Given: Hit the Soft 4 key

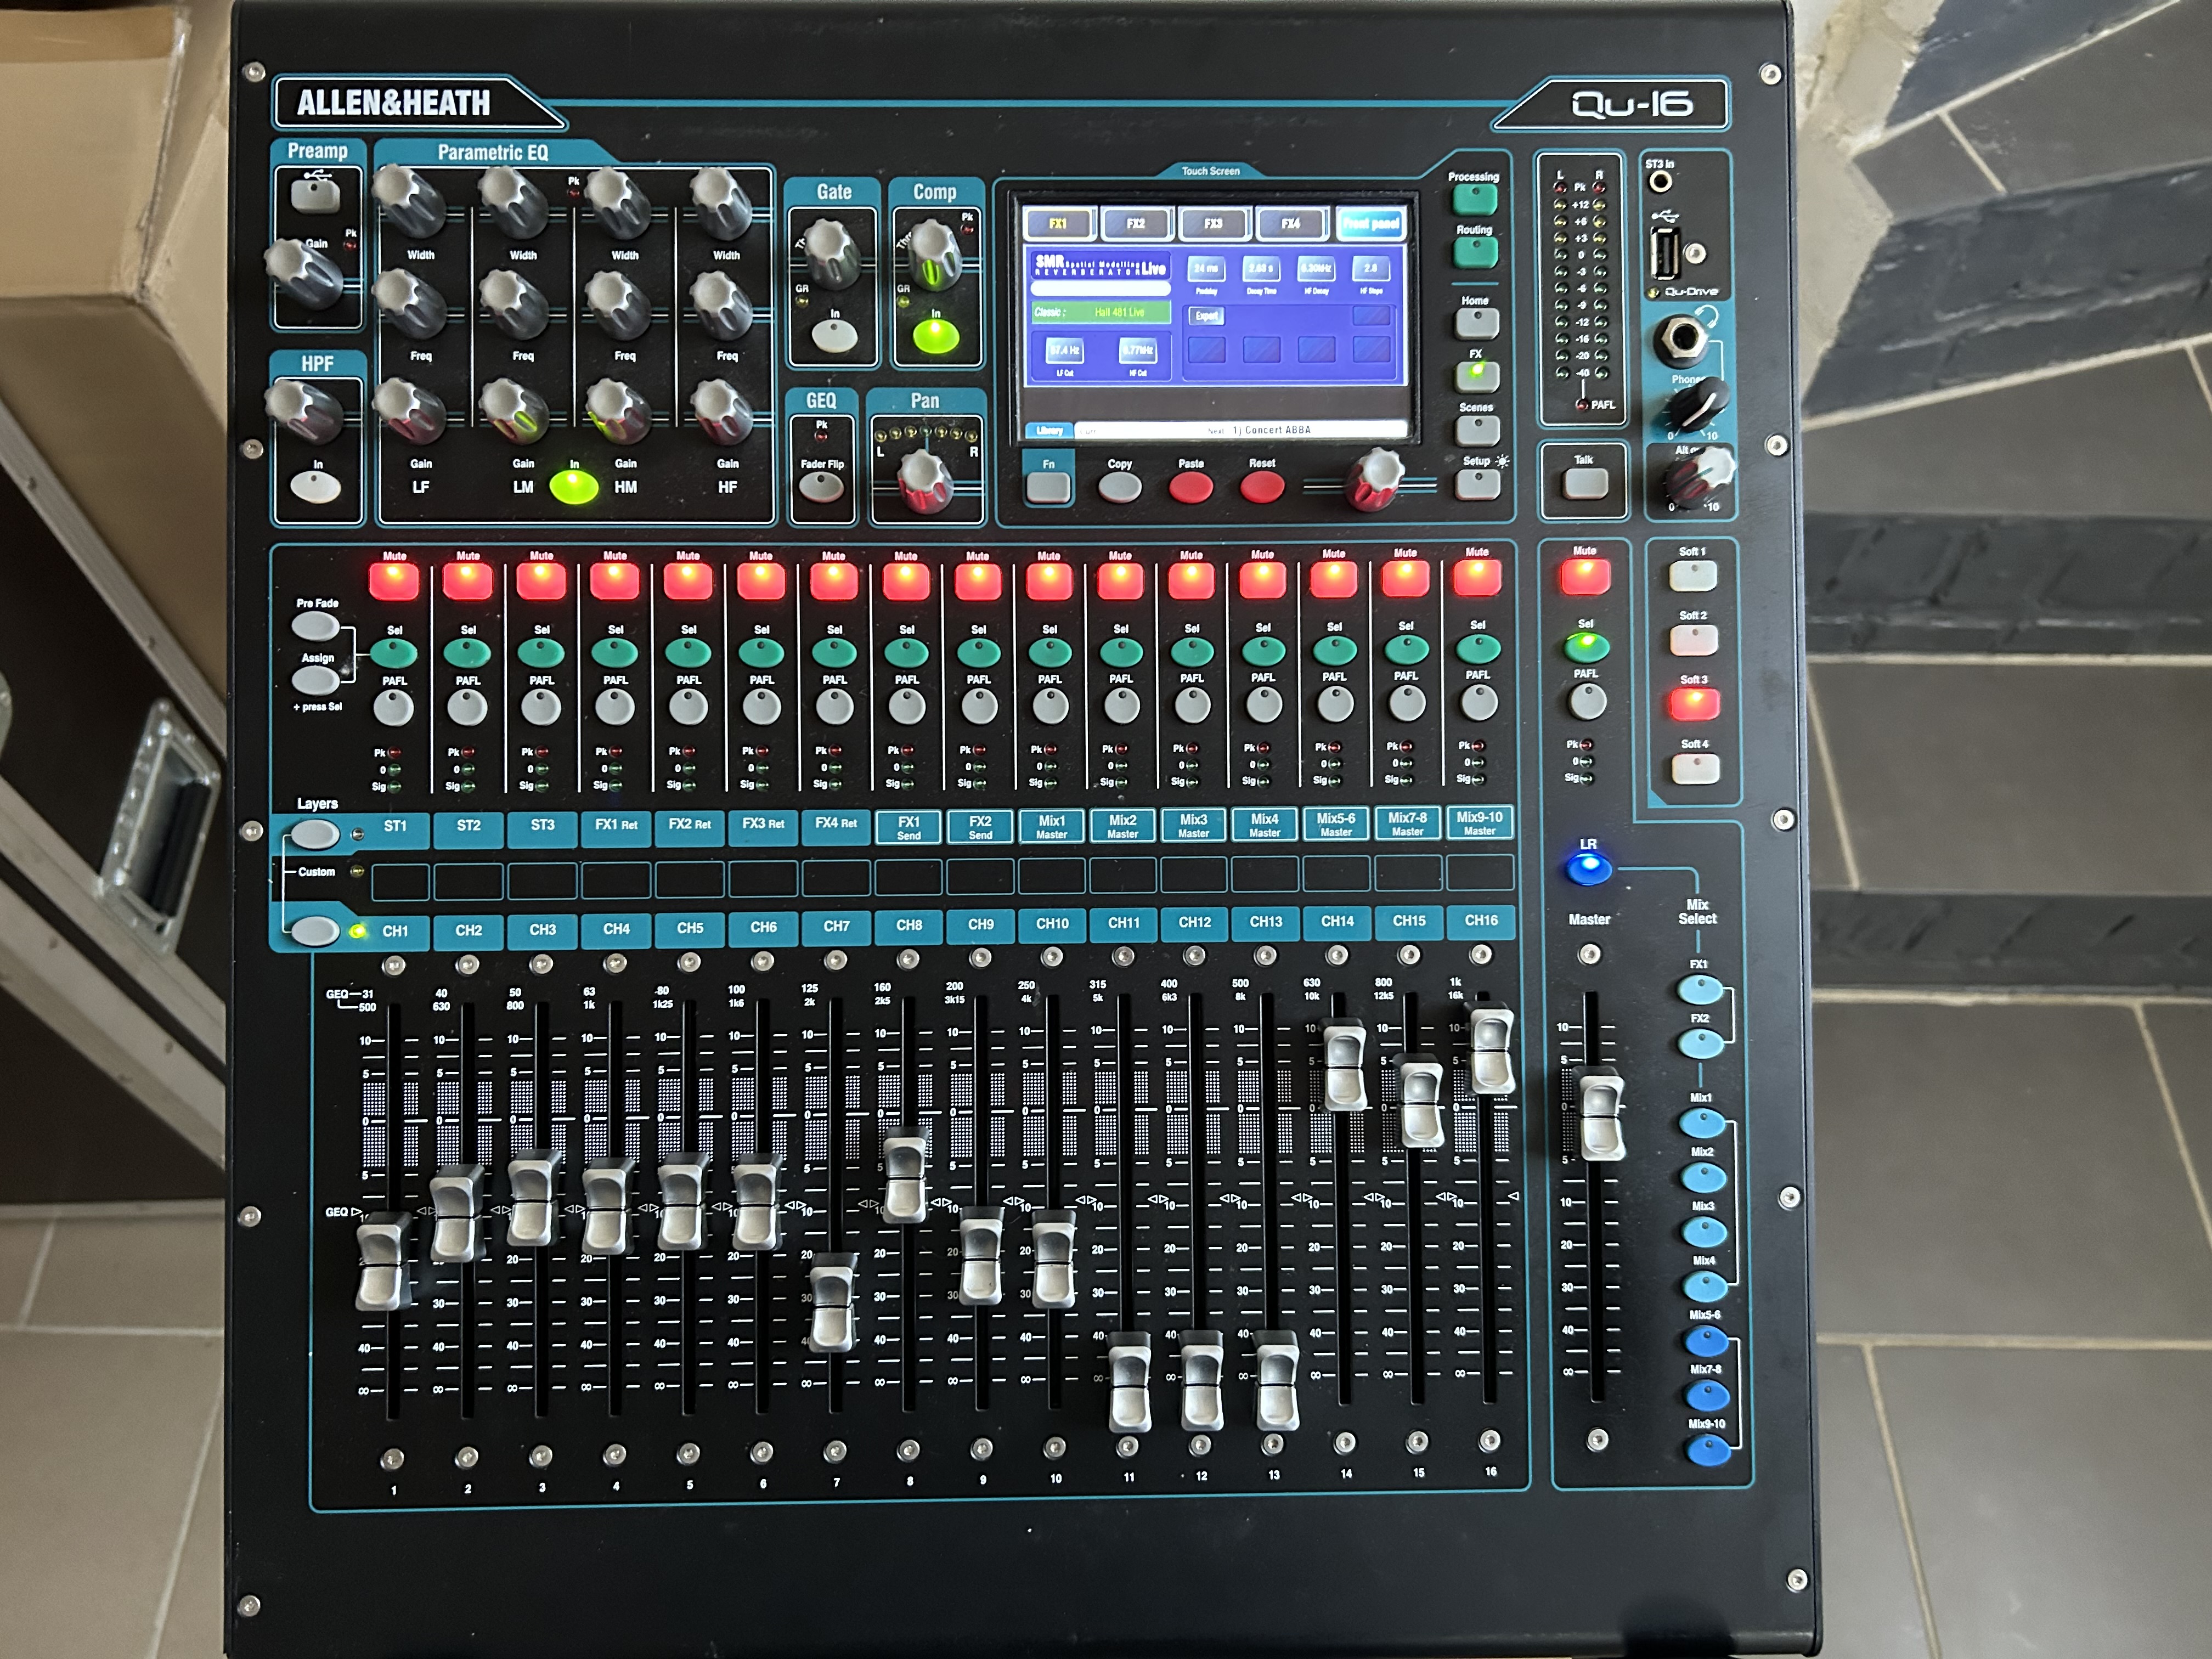Looking at the screenshot, I should coord(1695,768).
